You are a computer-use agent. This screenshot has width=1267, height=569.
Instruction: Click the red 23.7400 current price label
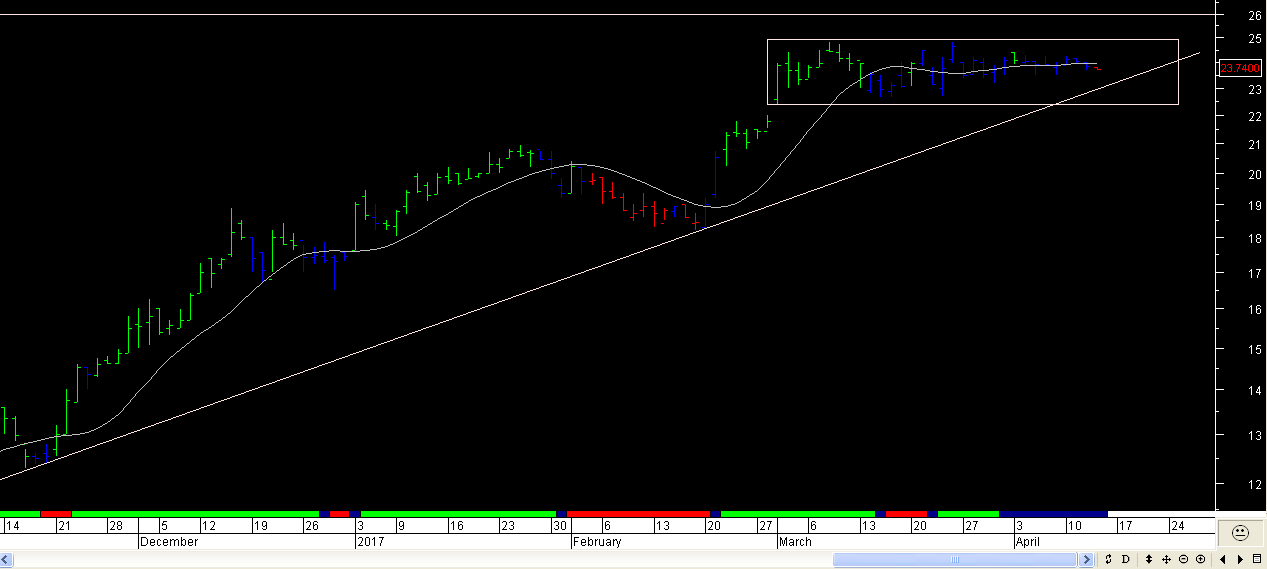tap(1240, 69)
